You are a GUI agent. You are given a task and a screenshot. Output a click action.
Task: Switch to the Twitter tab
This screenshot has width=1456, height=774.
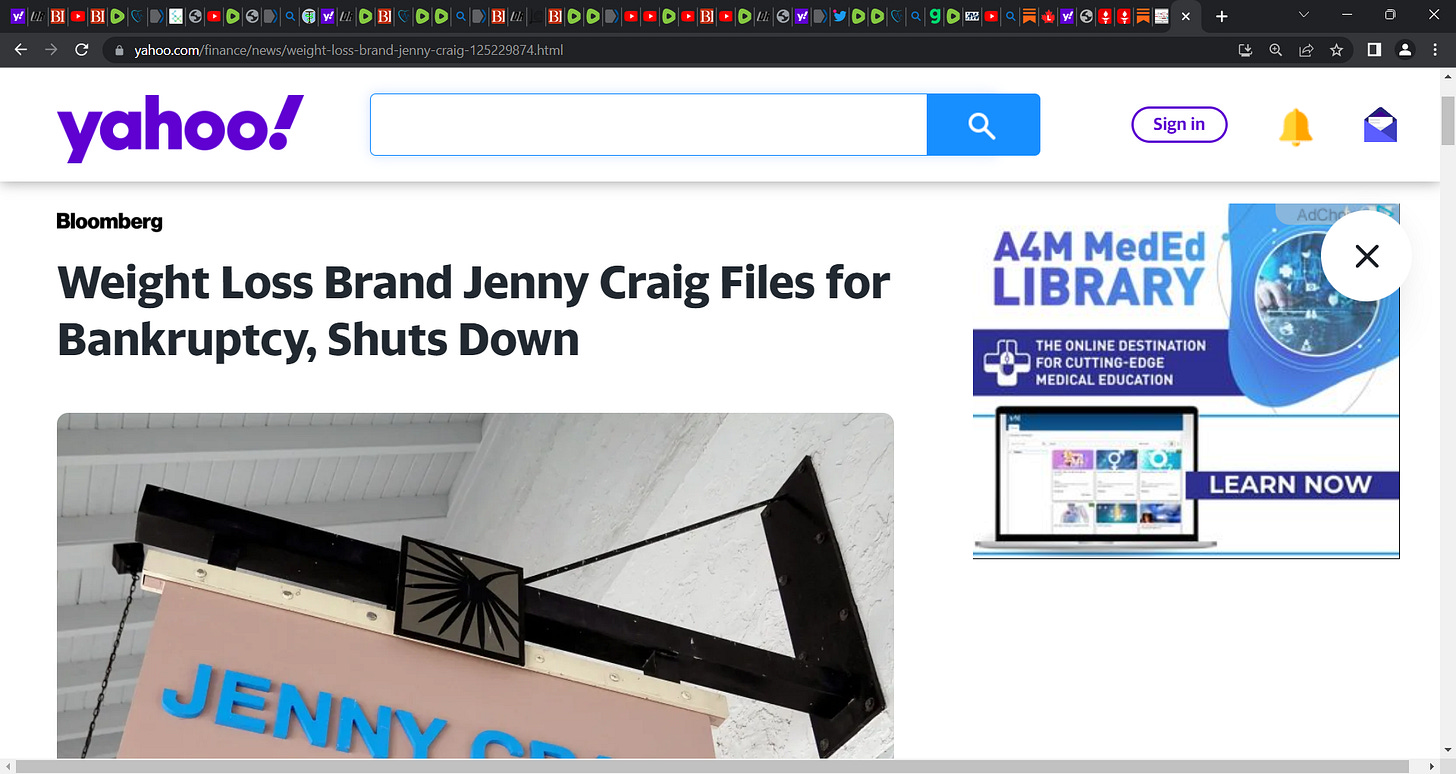coord(839,16)
